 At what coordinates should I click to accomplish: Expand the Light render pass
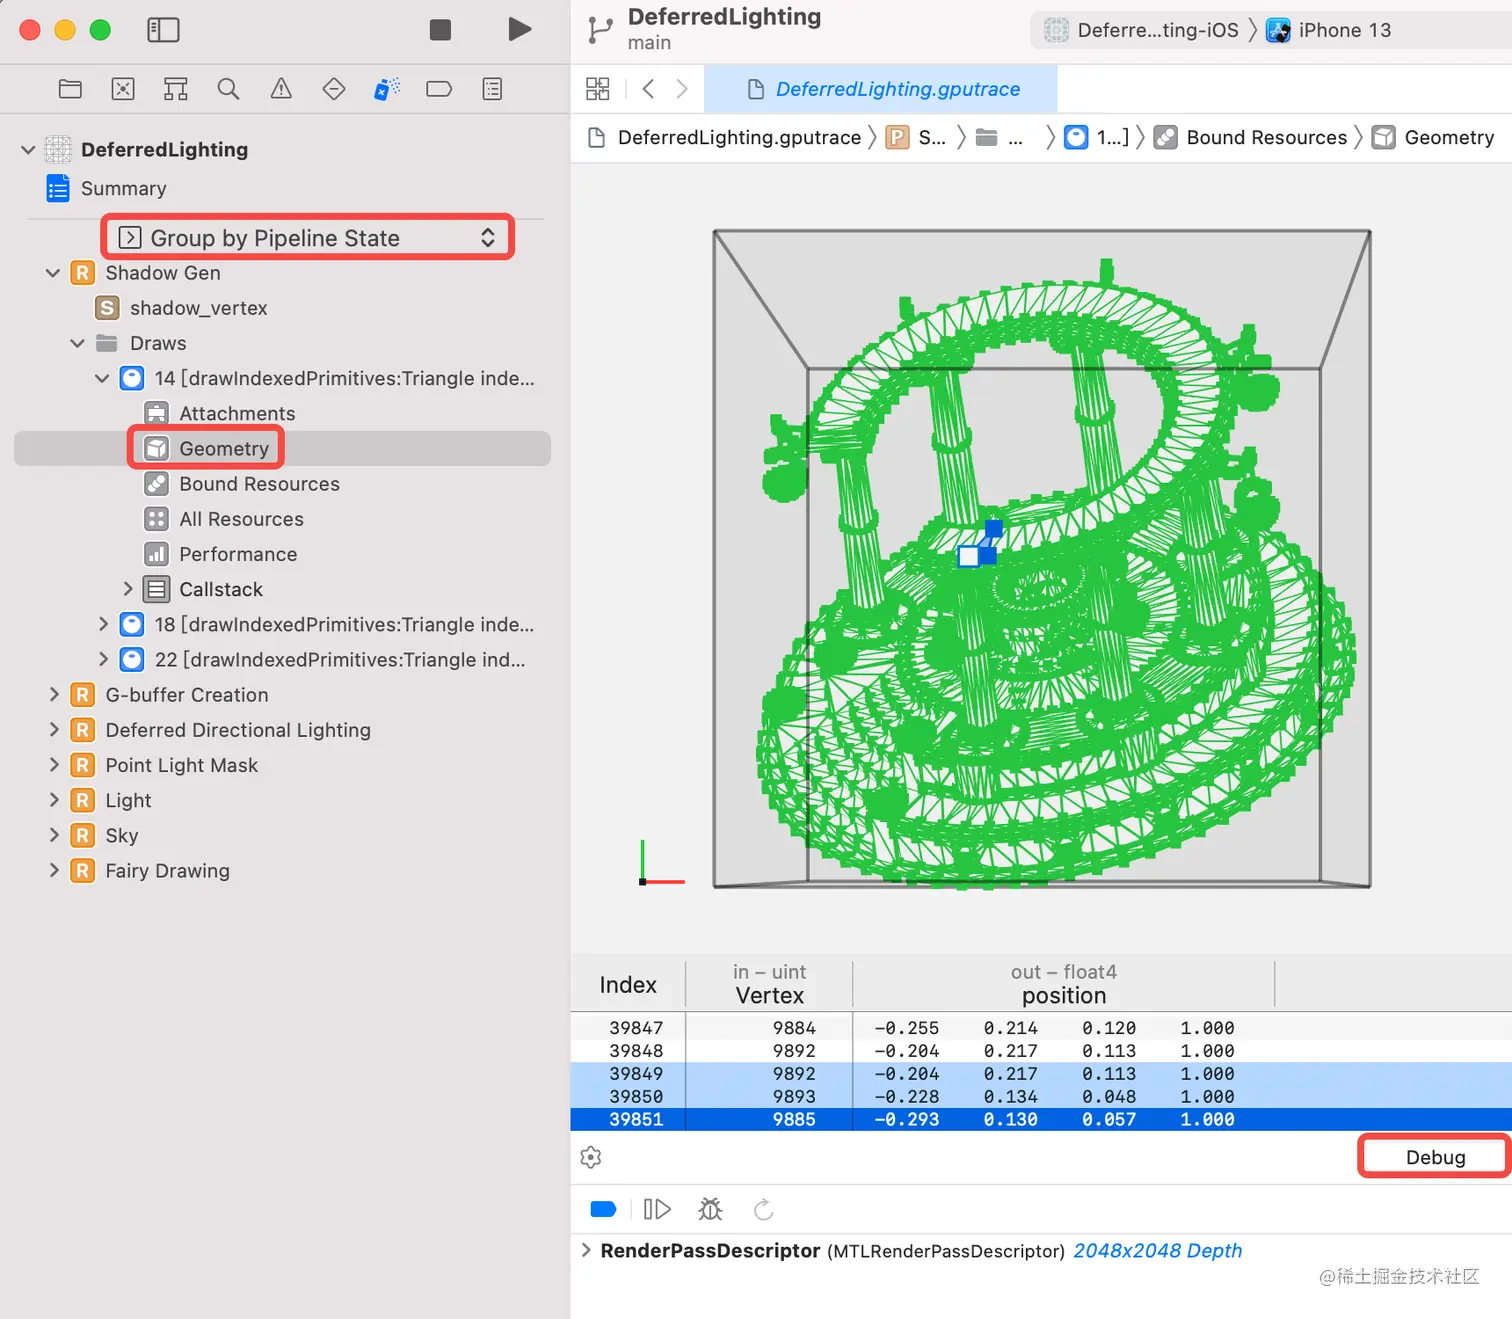click(x=54, y=800)
